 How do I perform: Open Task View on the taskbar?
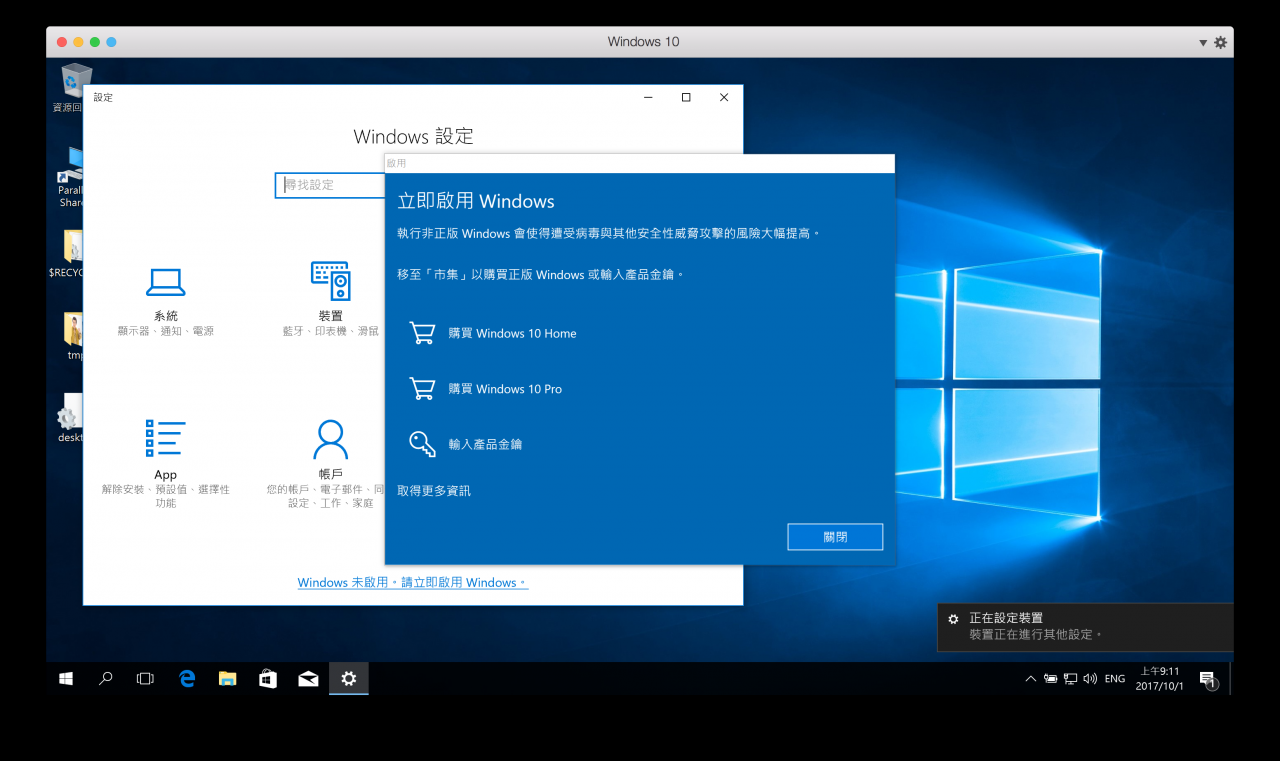click(x=145, y=679)
